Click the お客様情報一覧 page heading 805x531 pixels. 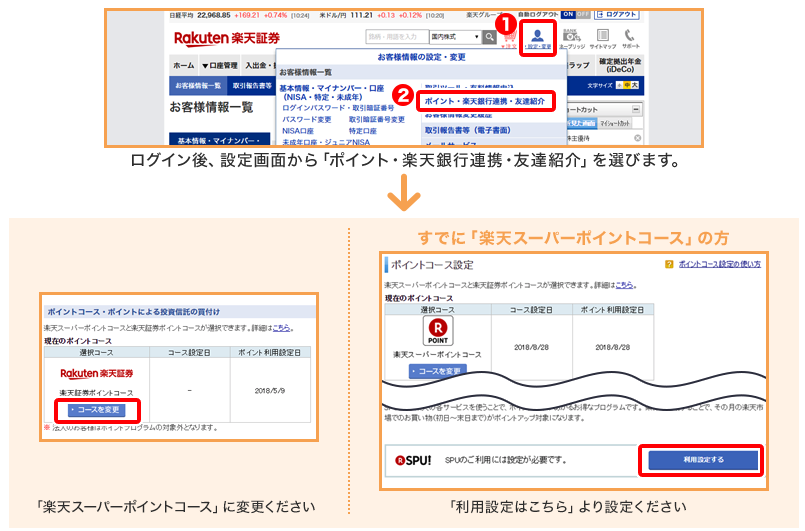(211, 107)
